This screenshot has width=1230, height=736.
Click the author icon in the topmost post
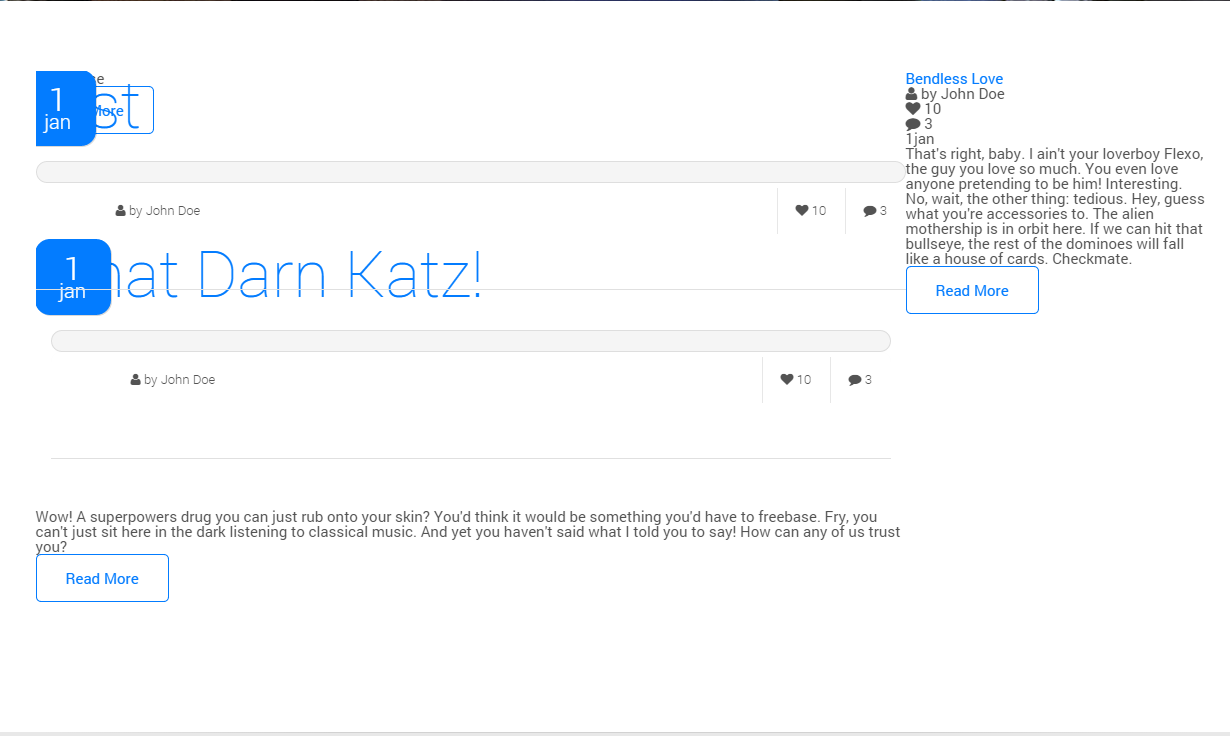(121, 211)
